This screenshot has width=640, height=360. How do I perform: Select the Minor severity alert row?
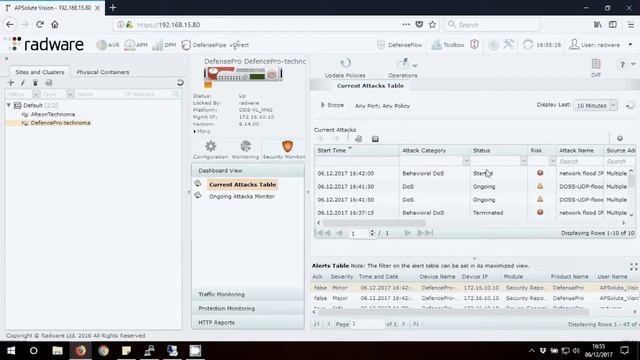(475, 288)
